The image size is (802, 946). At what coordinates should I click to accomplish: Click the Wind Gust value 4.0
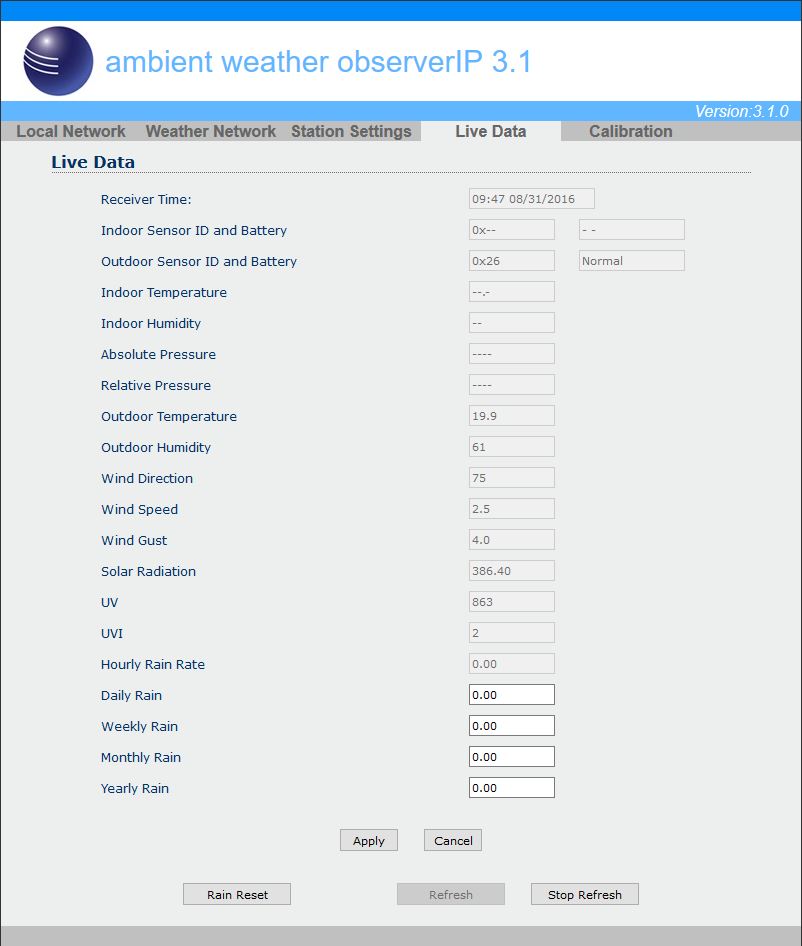coord(512,540)
